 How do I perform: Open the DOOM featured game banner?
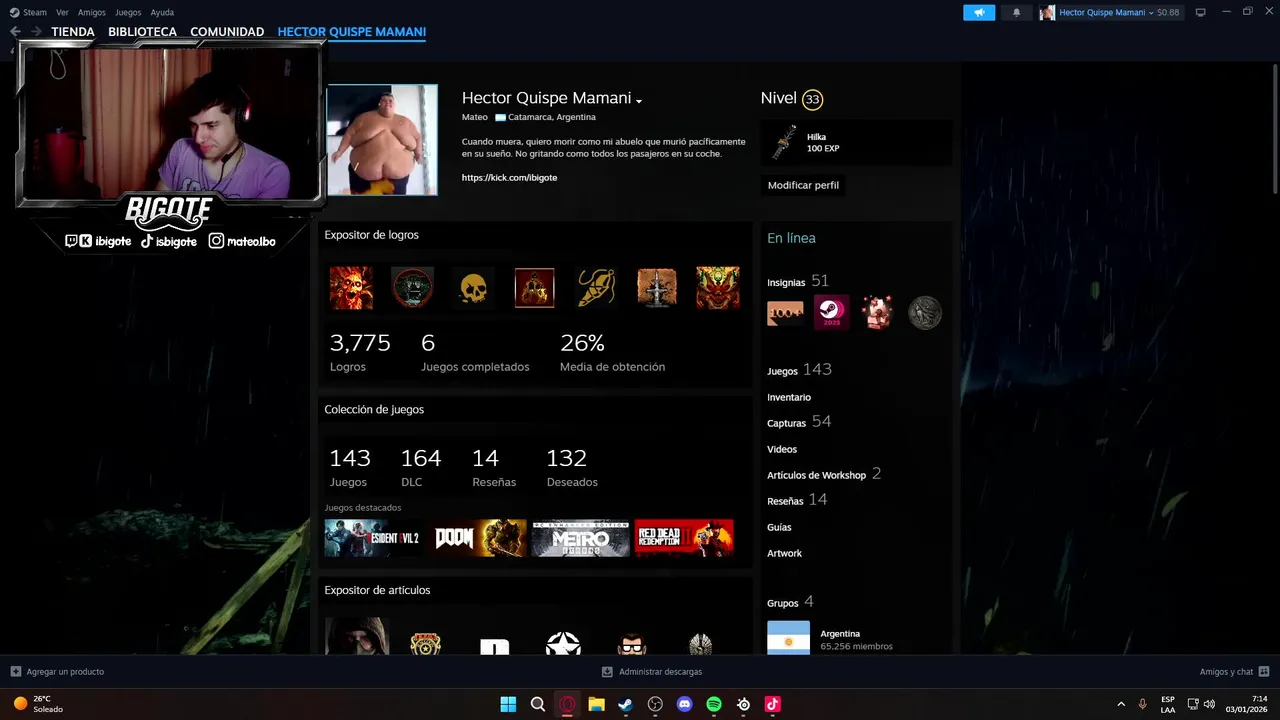click(x=477, y=538)
